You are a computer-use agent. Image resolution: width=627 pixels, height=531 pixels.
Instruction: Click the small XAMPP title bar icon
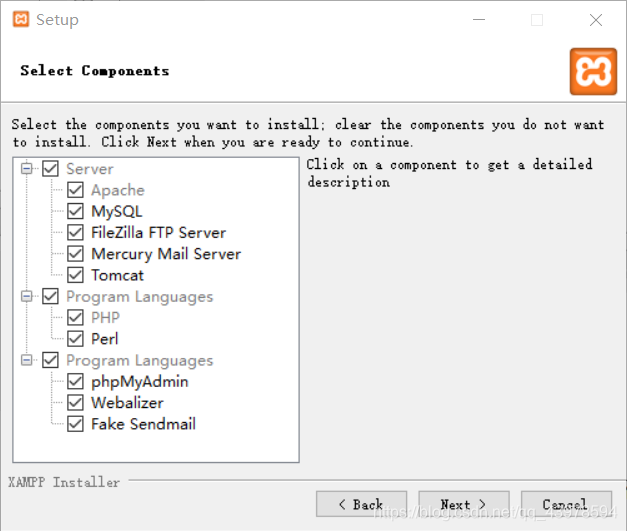coord(21,19)
